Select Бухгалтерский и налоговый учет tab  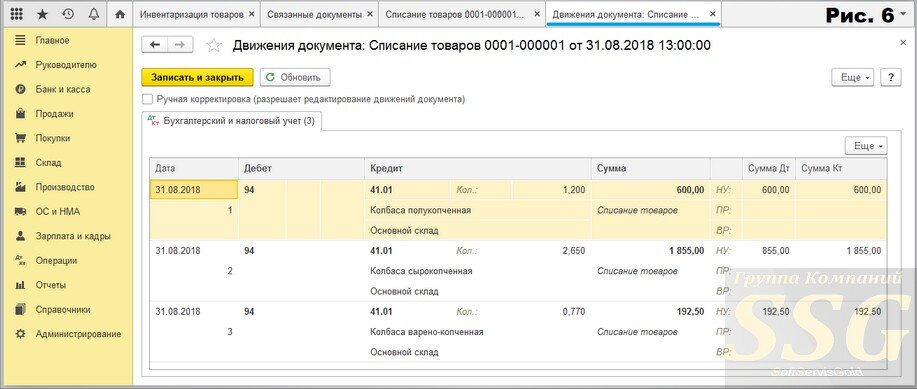[x=232, y=121]
